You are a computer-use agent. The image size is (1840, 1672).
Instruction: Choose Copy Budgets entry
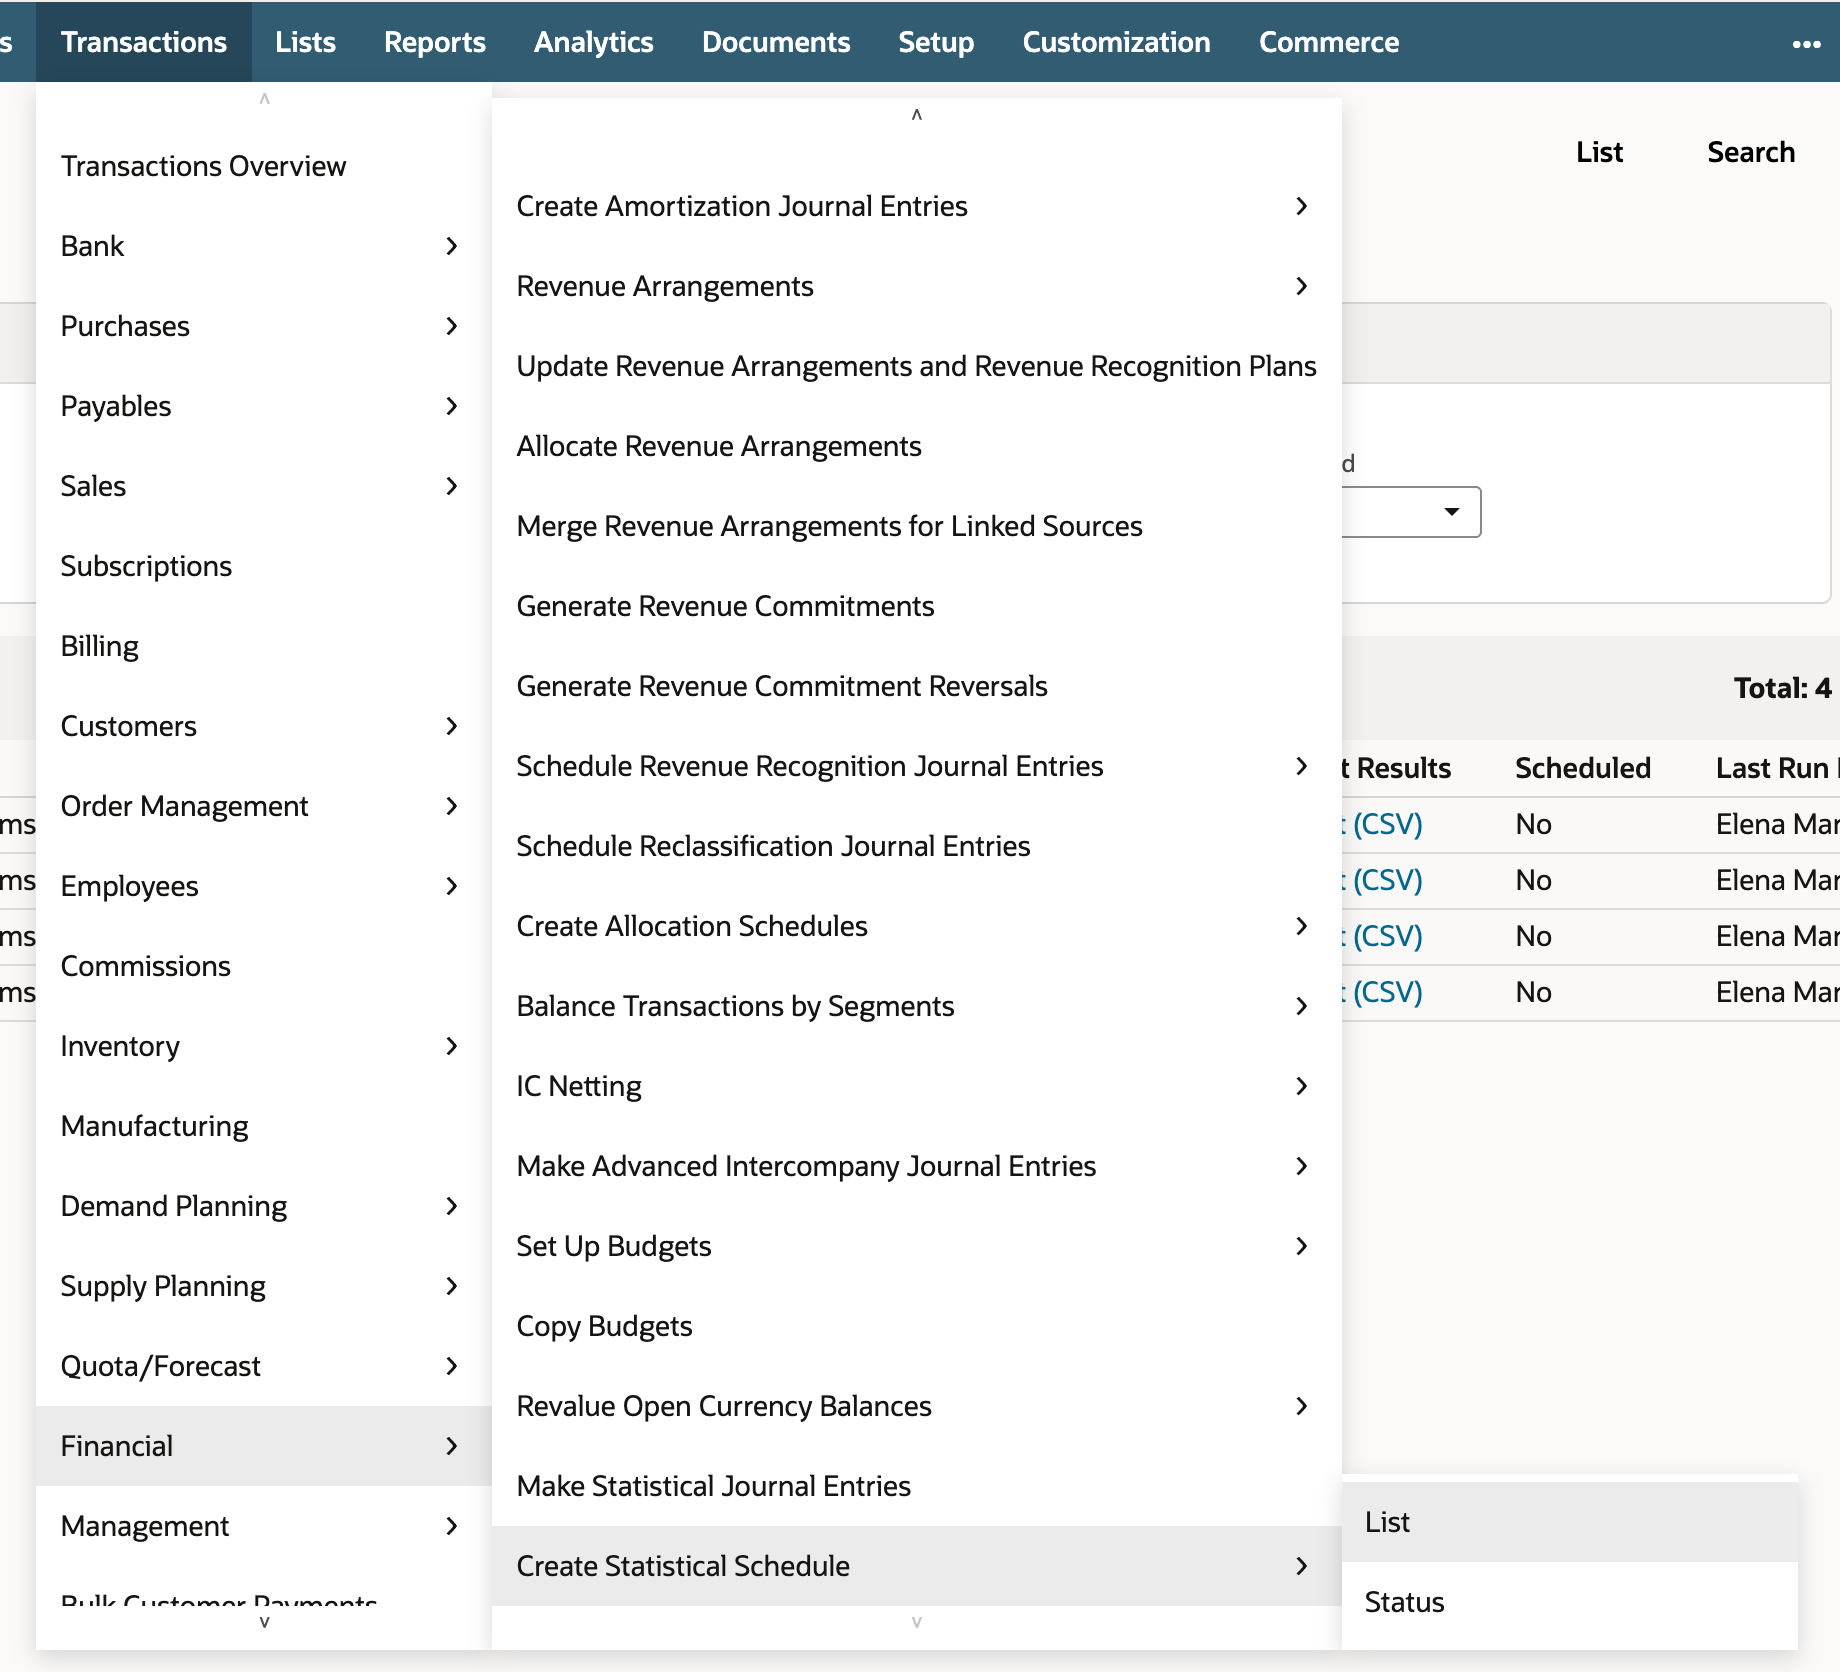(x=916, y=1326)
